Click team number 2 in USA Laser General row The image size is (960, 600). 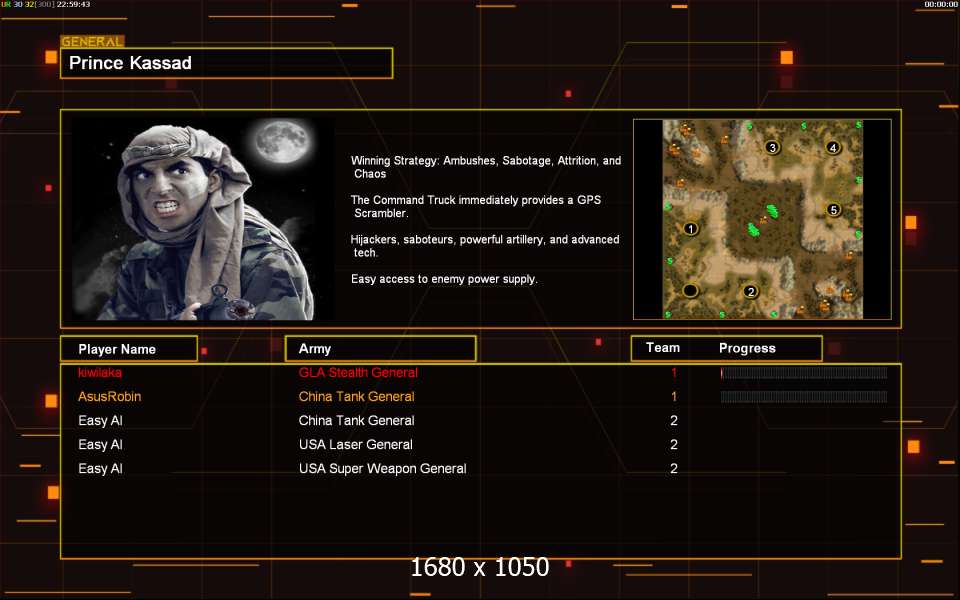click(x=674, y=444)
